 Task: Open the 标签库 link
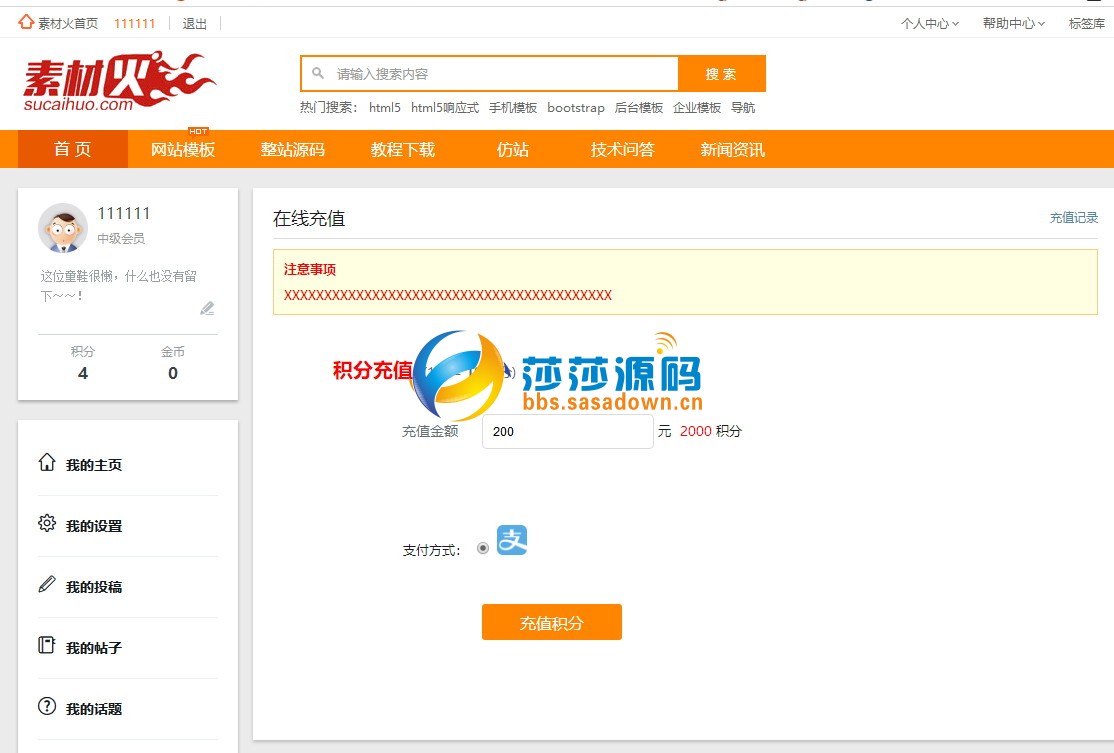click(x=1087, y=23)
